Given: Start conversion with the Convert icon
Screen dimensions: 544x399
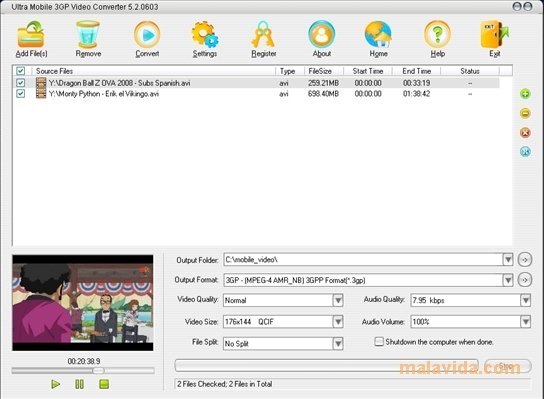Looking at the screenshot, I should click(x=147, y=34).
